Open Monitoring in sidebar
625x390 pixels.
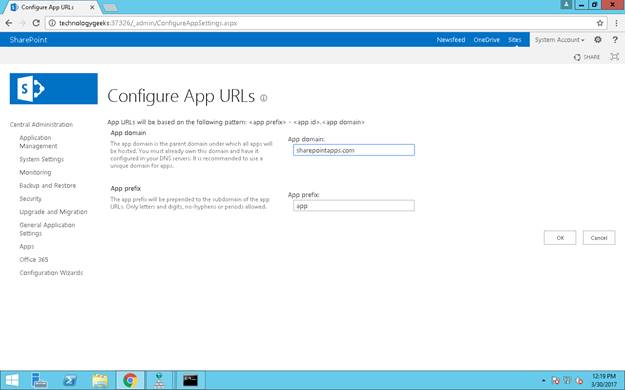35,172
